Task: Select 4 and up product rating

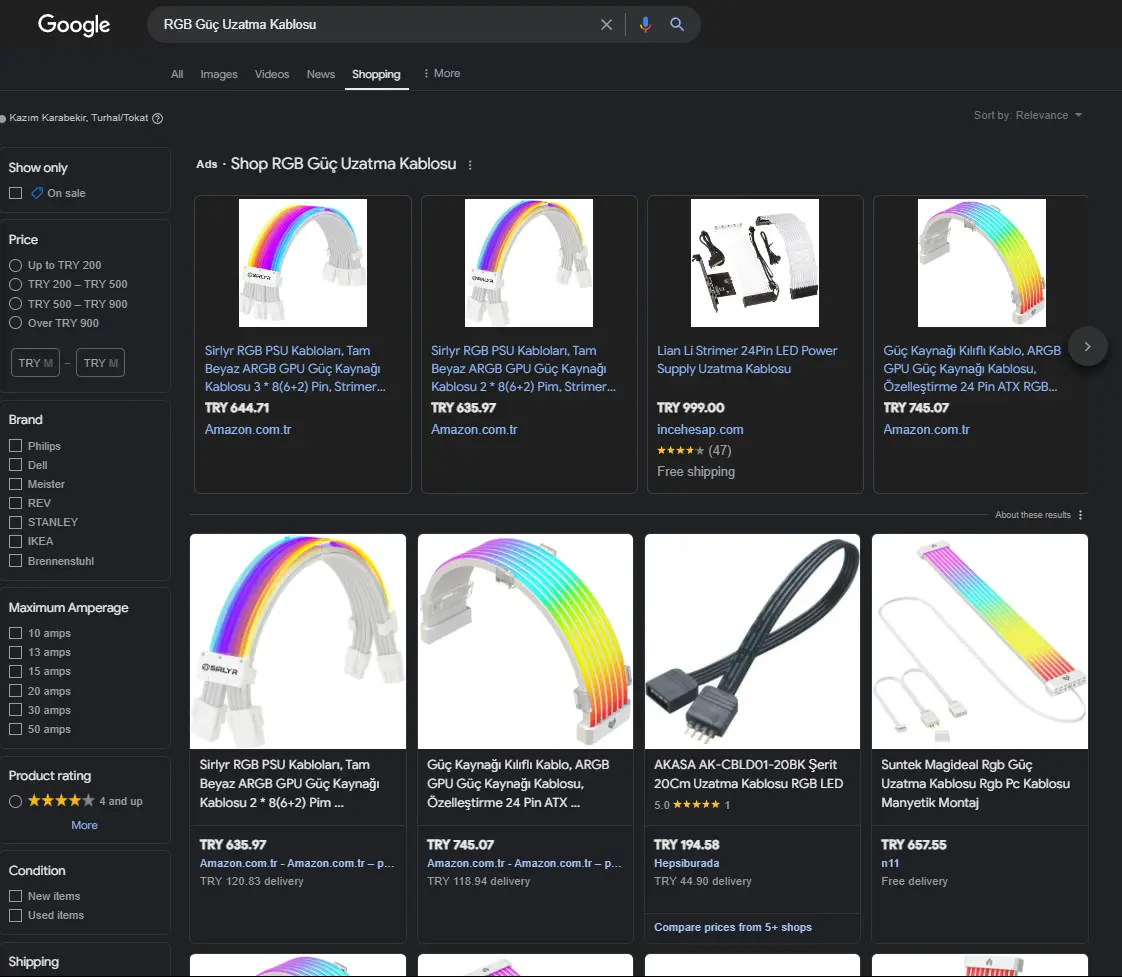Action: coord(15,801)
